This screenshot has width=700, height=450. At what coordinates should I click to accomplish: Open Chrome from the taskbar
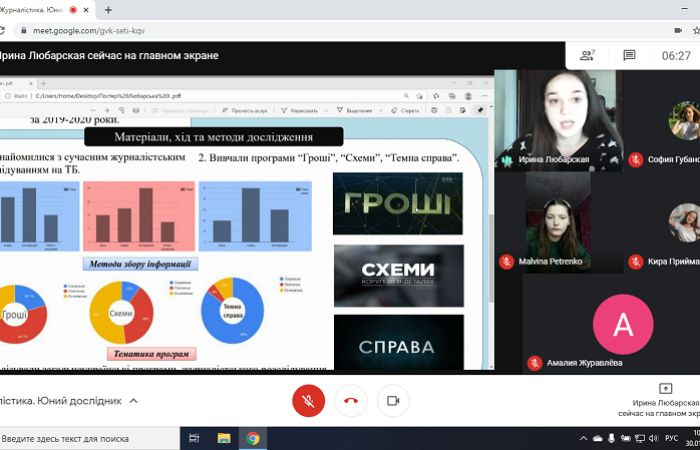253,438
